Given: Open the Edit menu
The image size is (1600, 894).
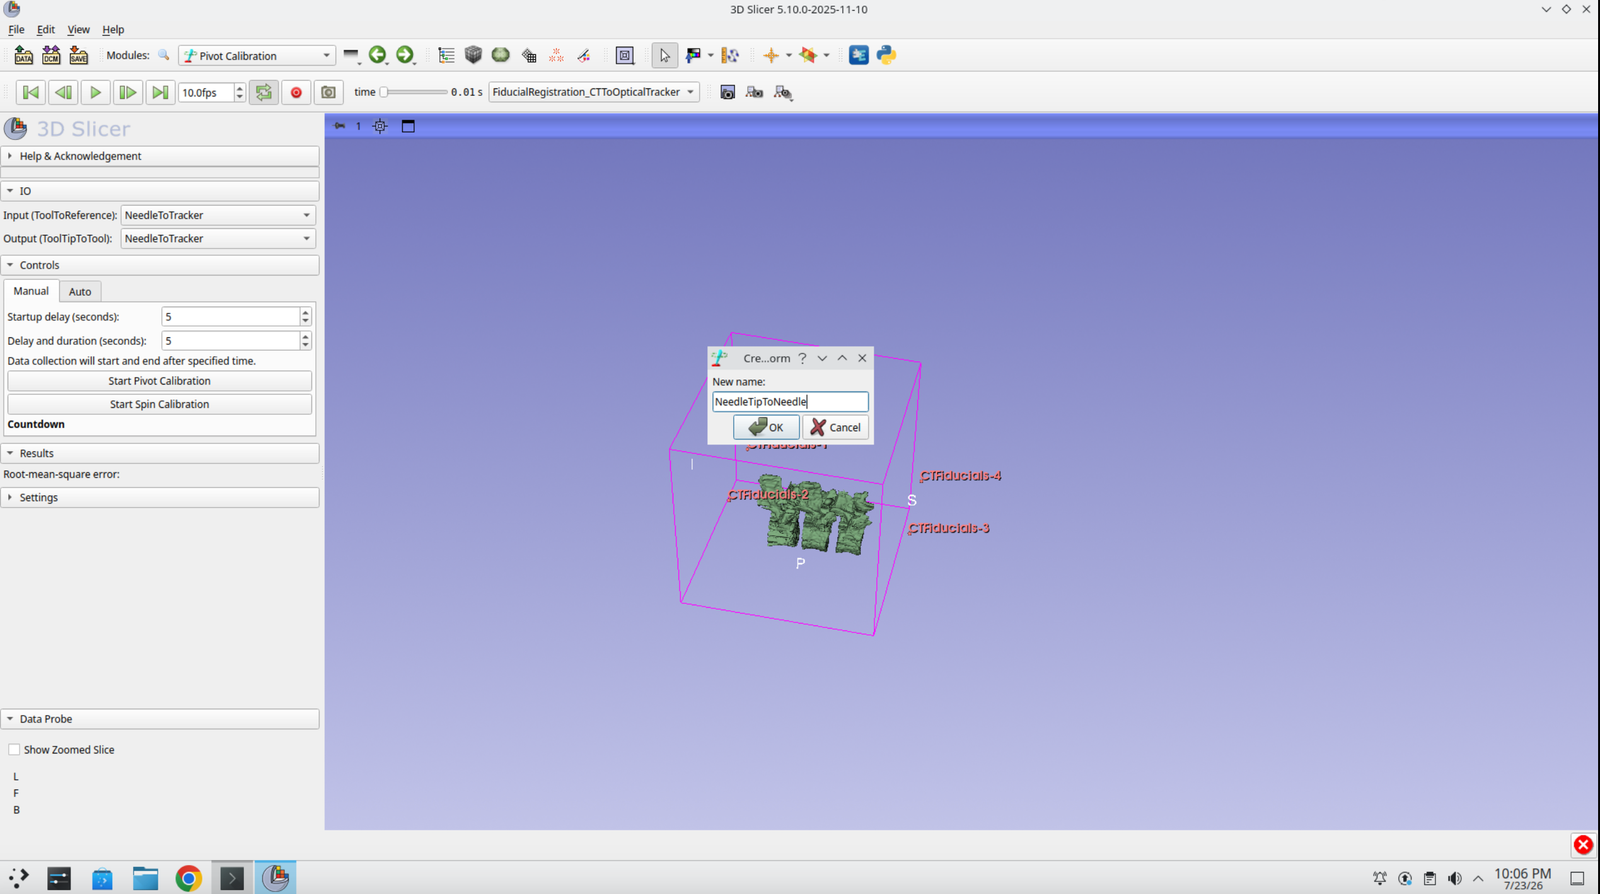Looking at the screenshot, I should (x=46, y=30).
